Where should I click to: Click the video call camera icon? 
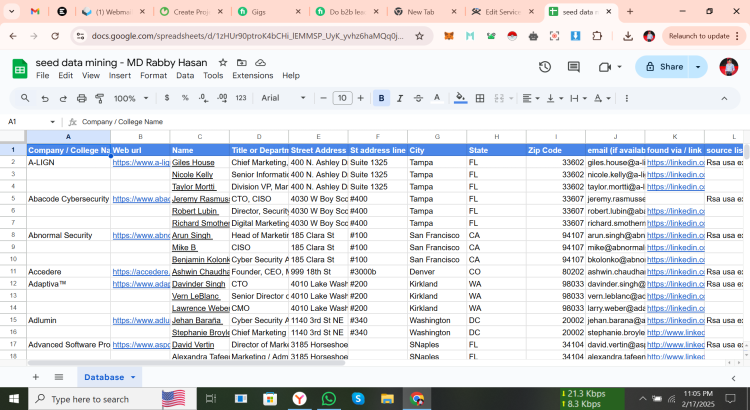coord(605,67)
